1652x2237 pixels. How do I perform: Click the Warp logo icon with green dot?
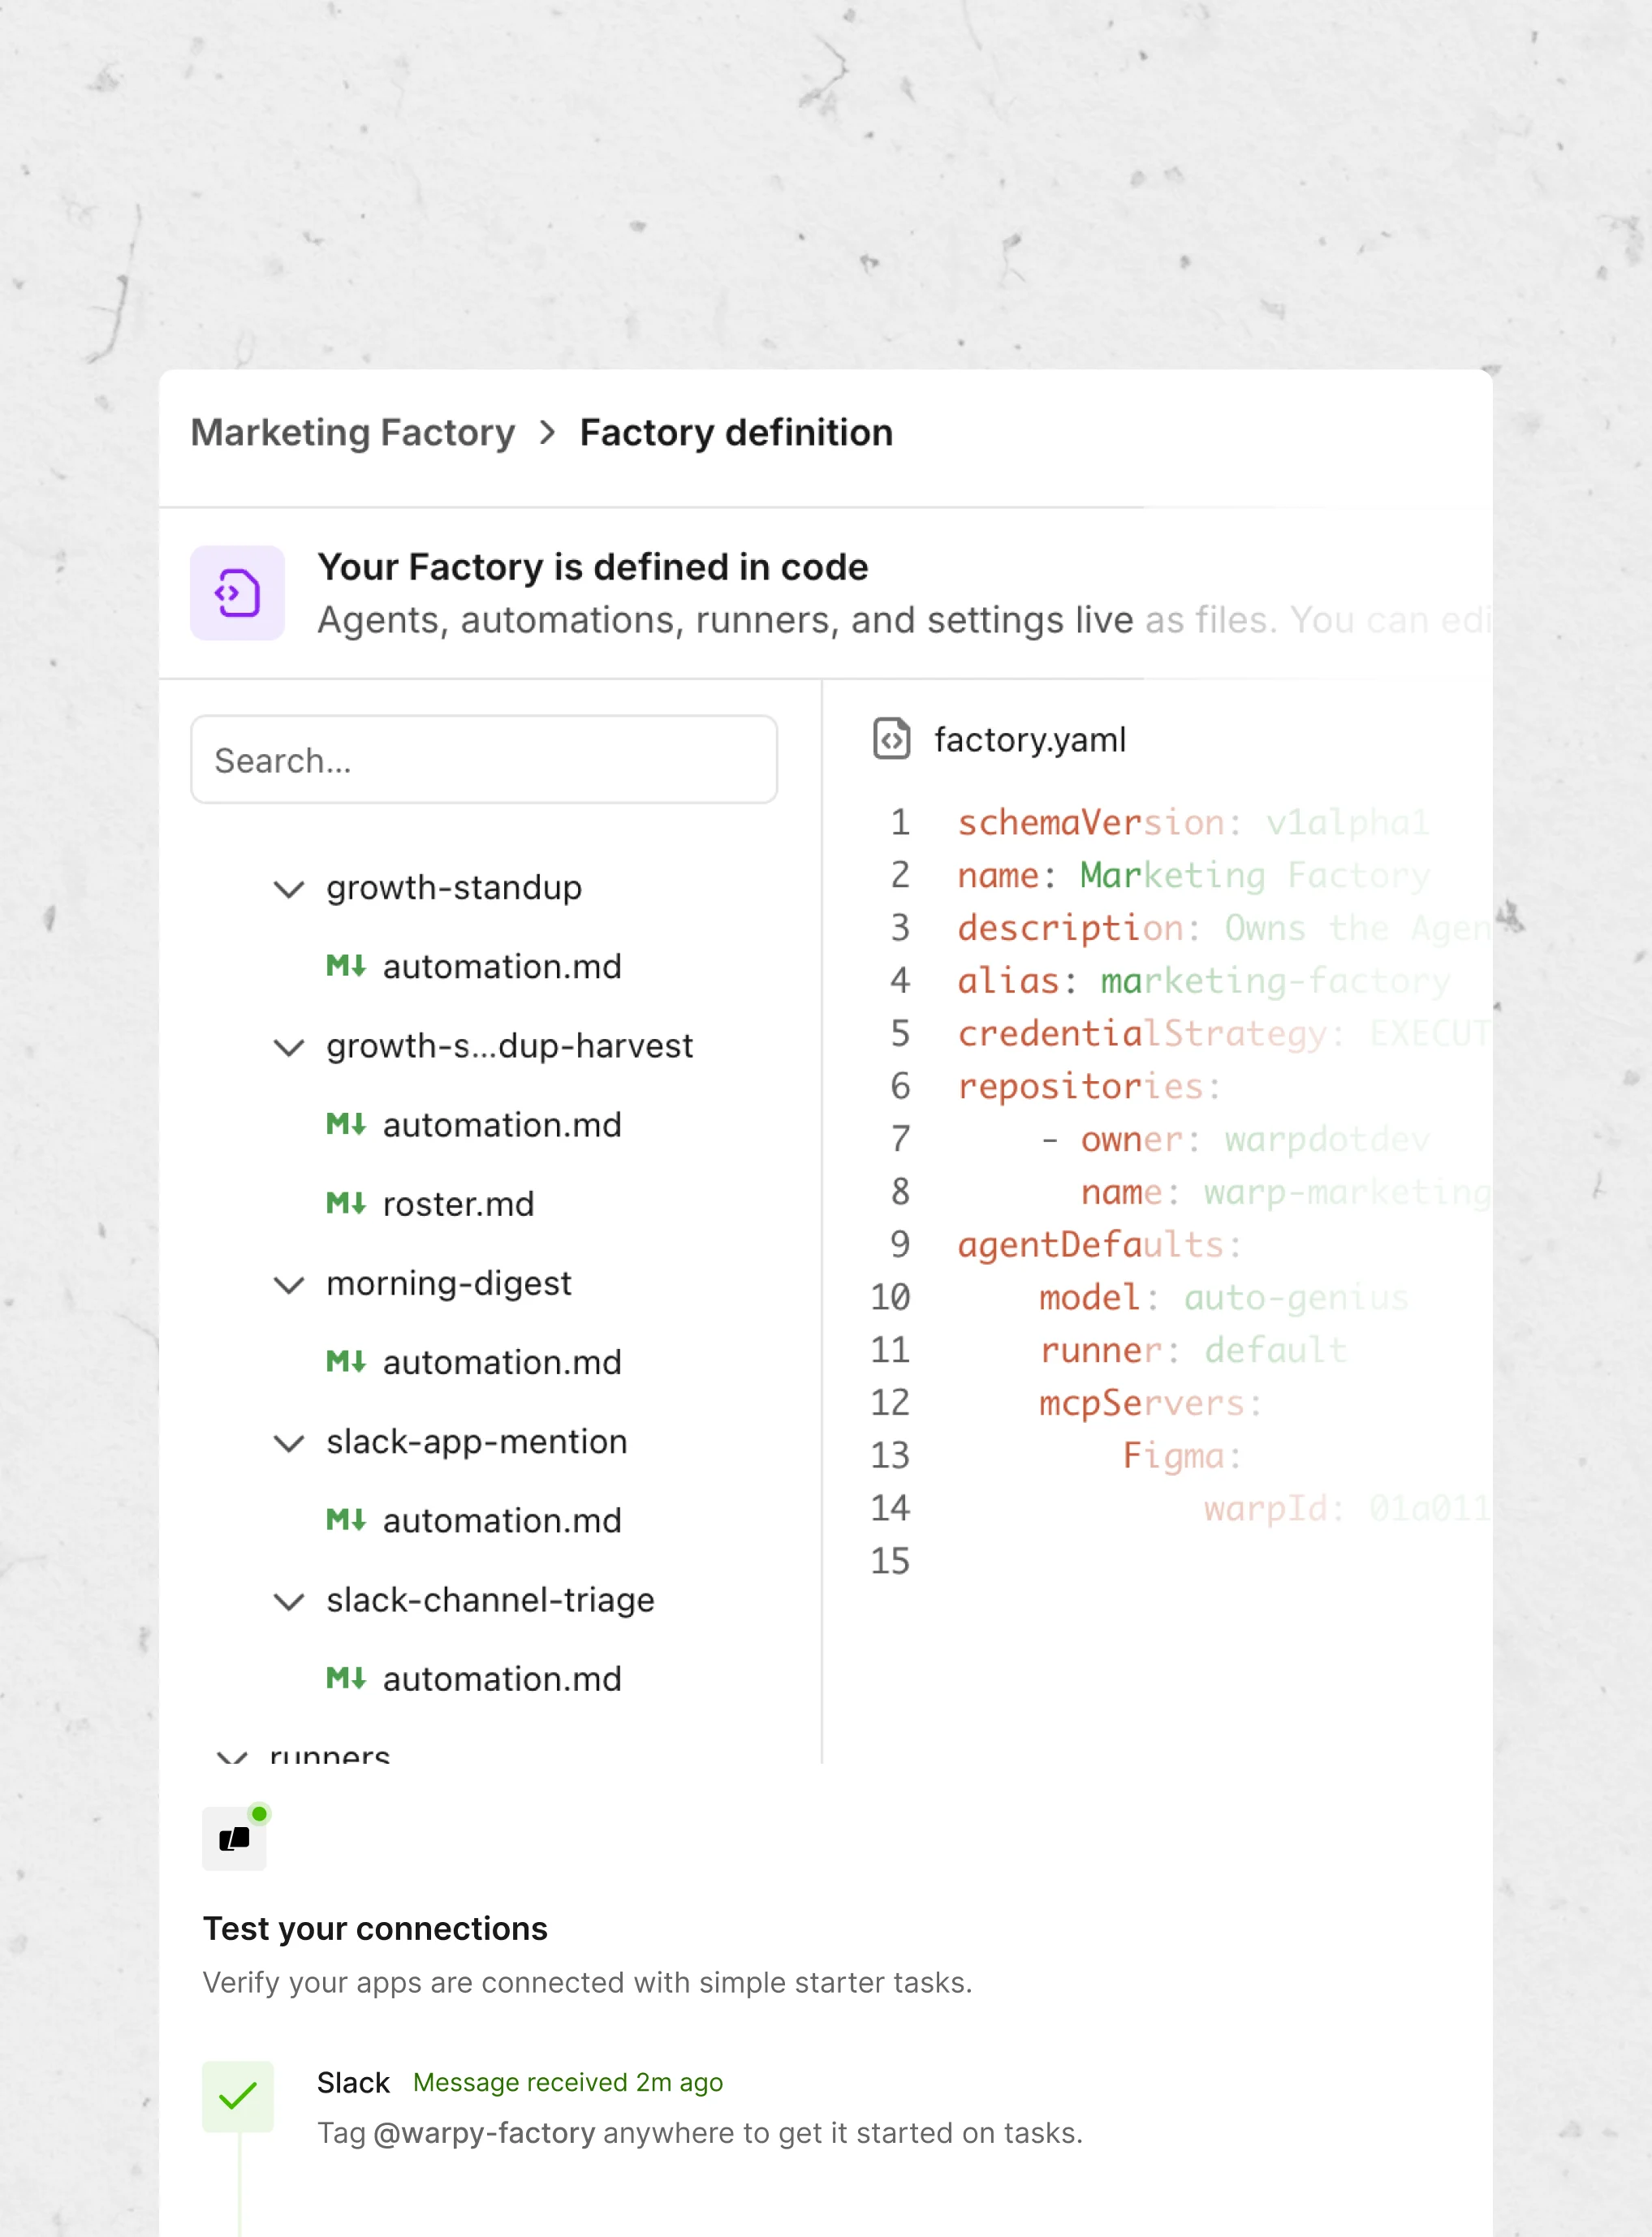[x=235, y=1837]
